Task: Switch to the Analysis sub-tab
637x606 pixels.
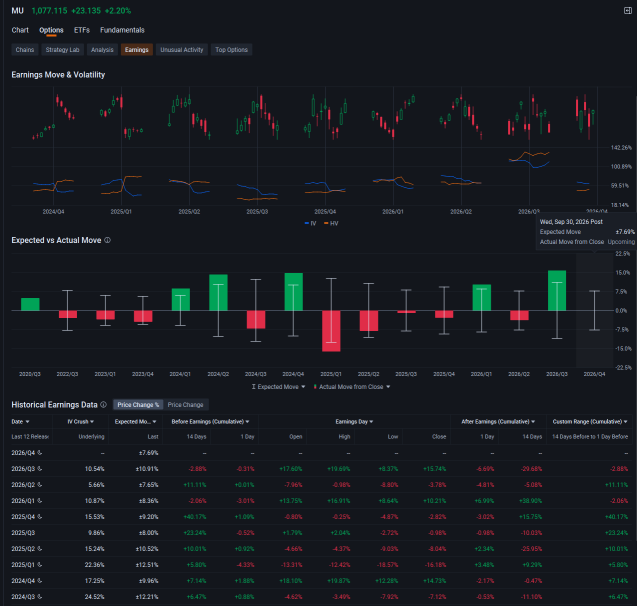Action: point(102,50)
